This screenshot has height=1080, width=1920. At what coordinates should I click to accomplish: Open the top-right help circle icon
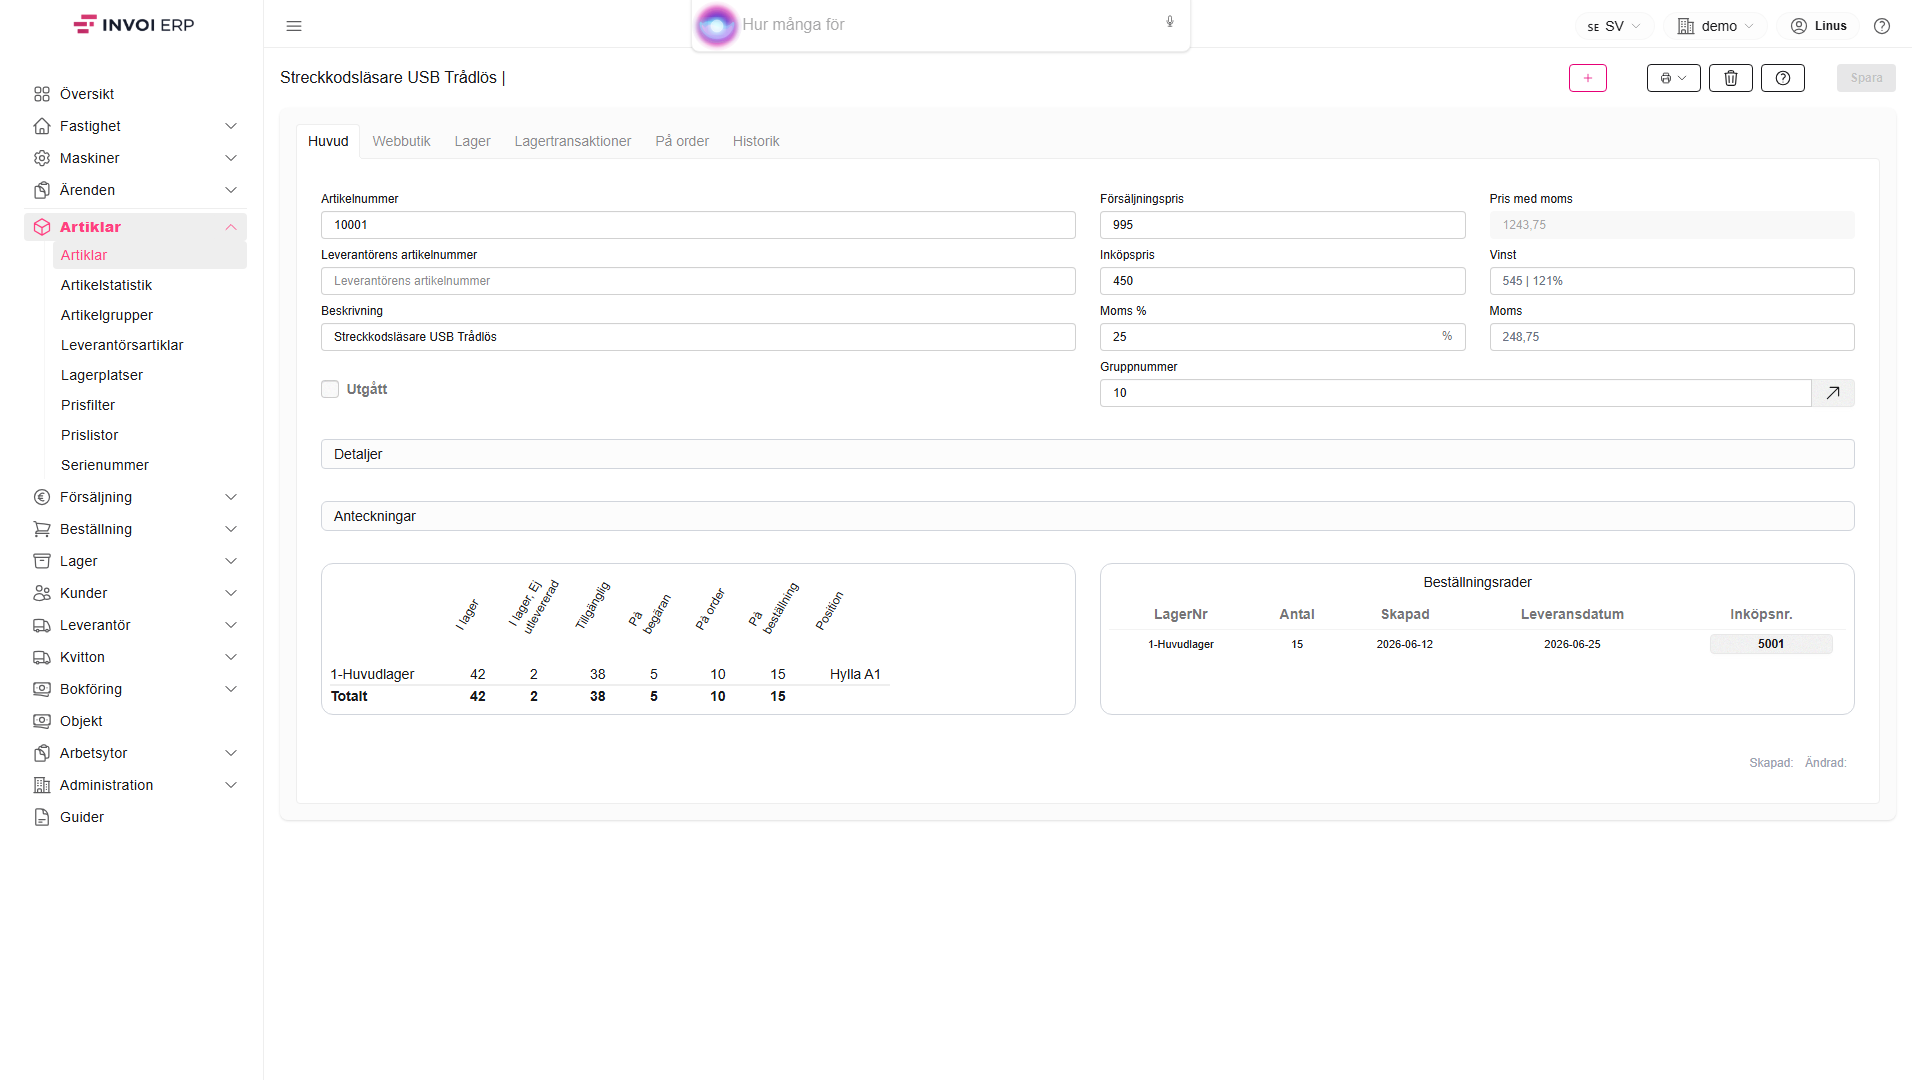[1882, 26]
